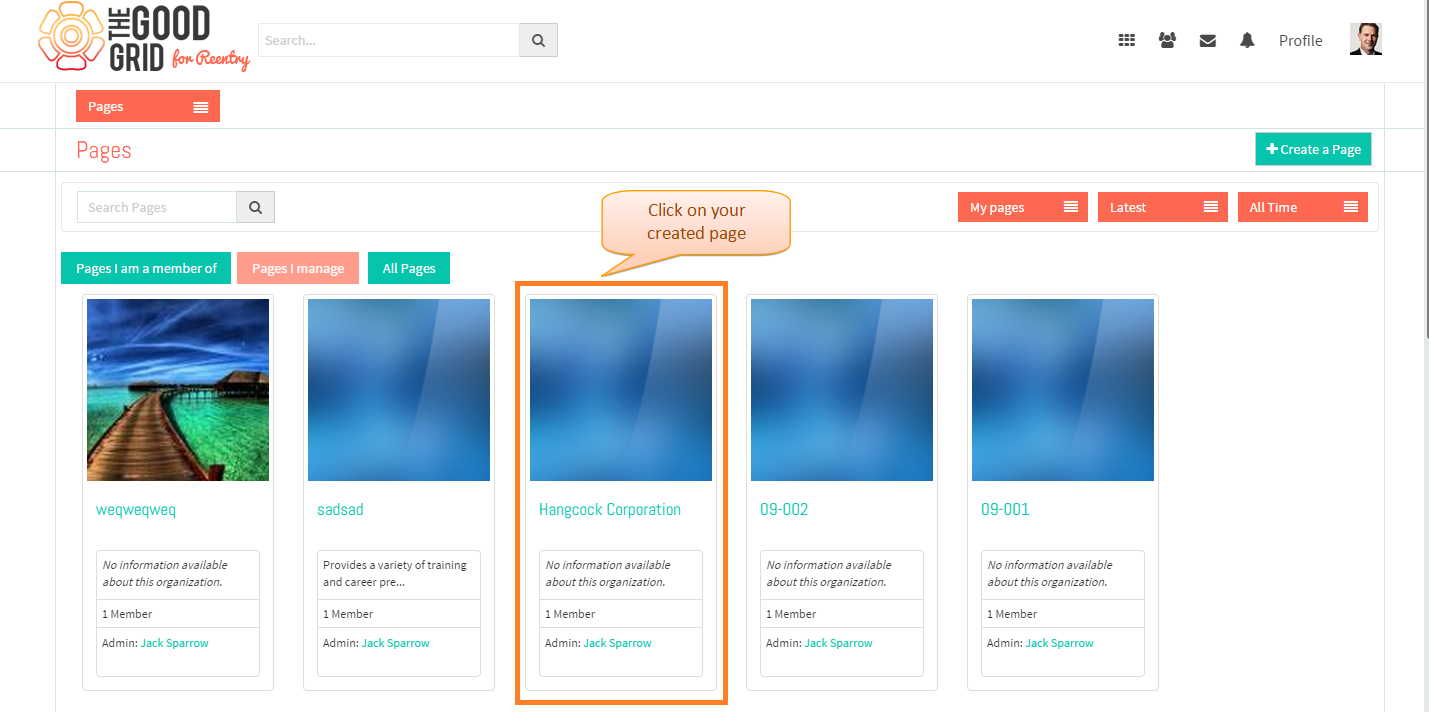
Task: Open the 09-002 page thumbnail
Action: [842, 390]
